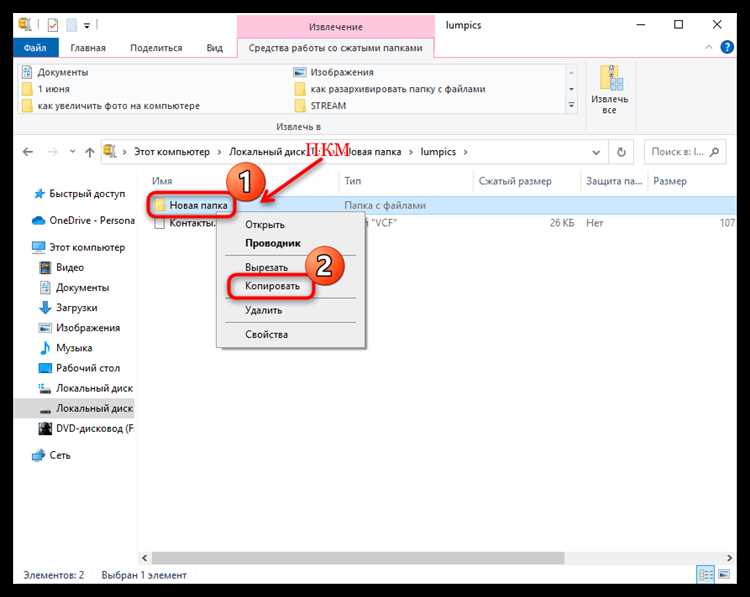This screenshot has width=750, height=597.
Task: Click lumpics in the address path
Action: coord(438,152)
